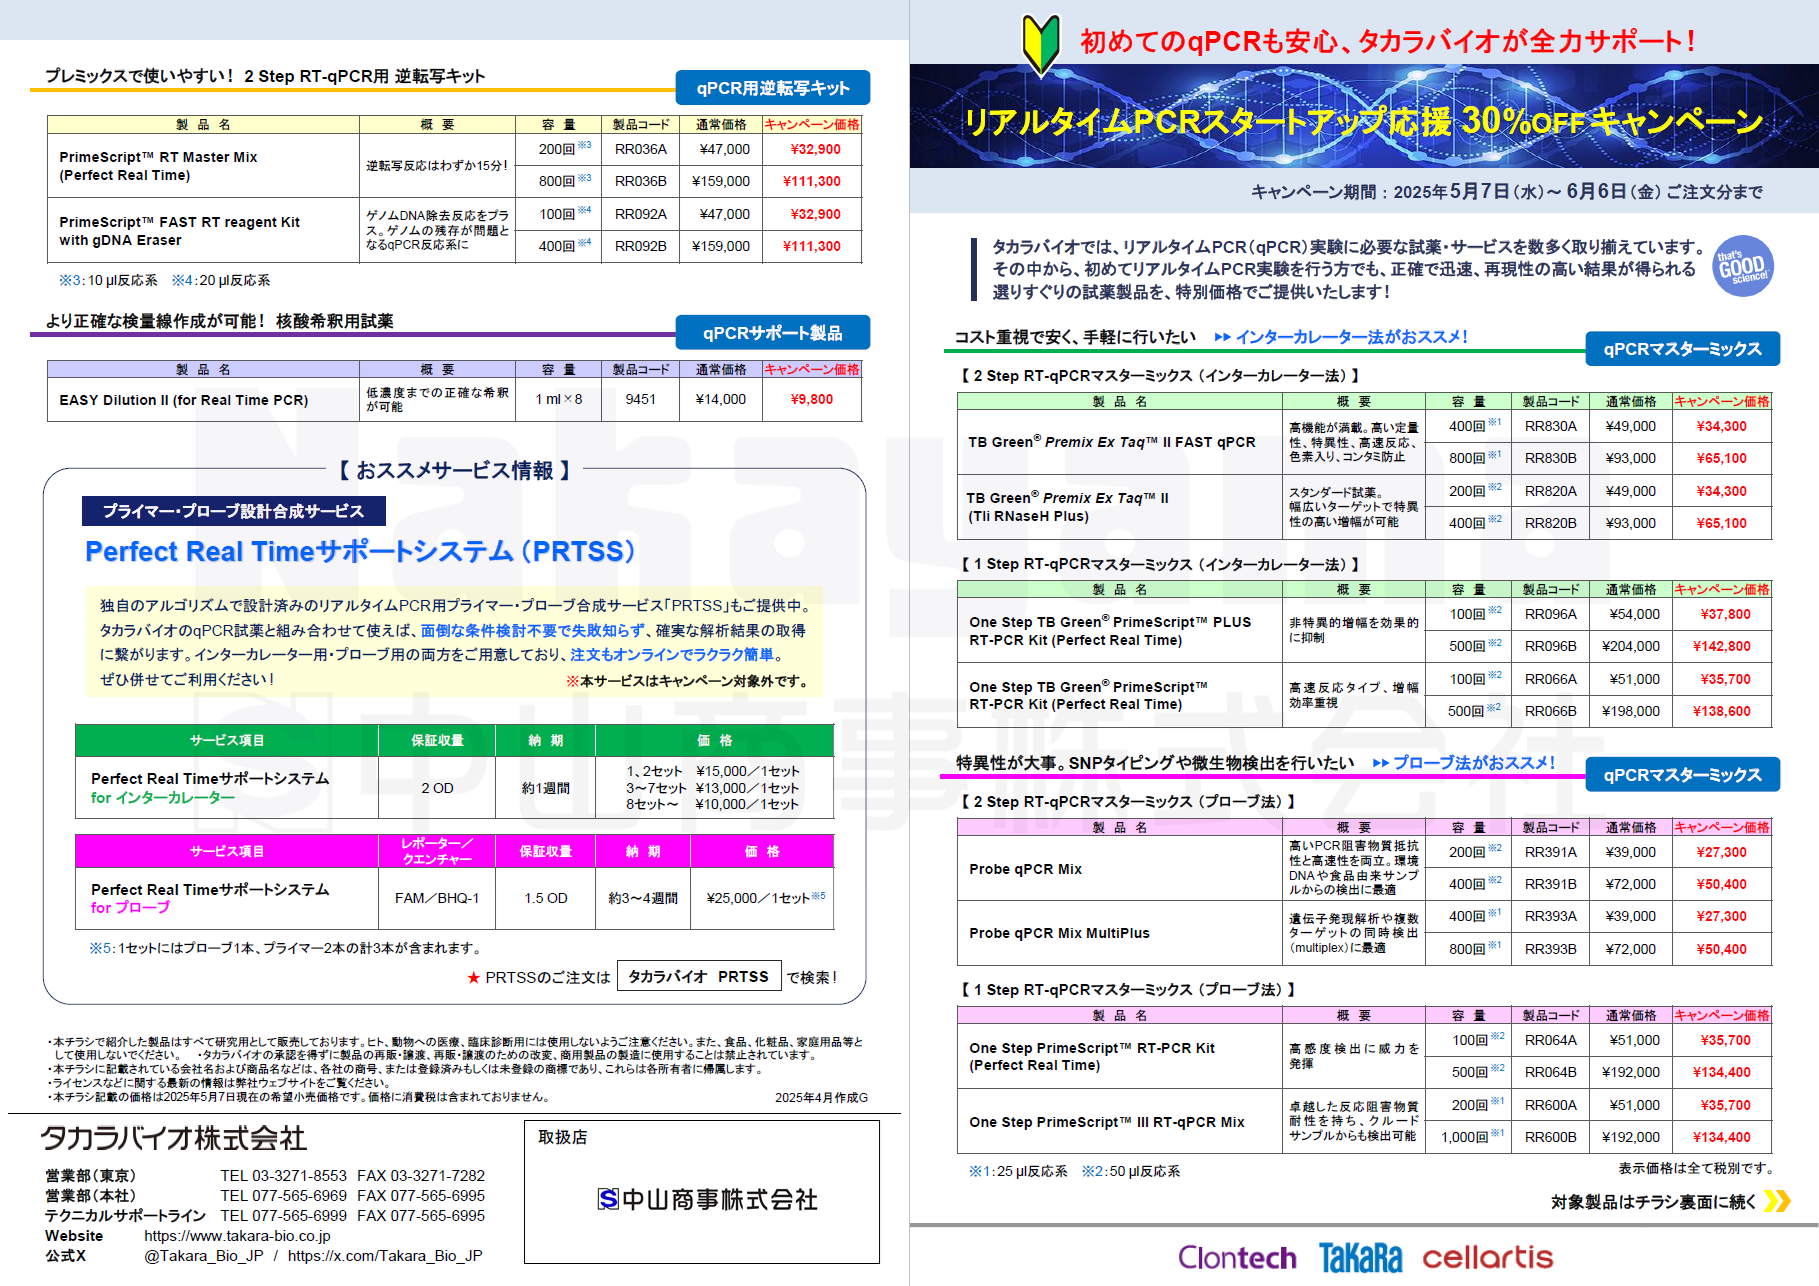Click campaign price ¥142,800
Viewport: 1819px width, 1286px height.
(x=1722, y=646)
